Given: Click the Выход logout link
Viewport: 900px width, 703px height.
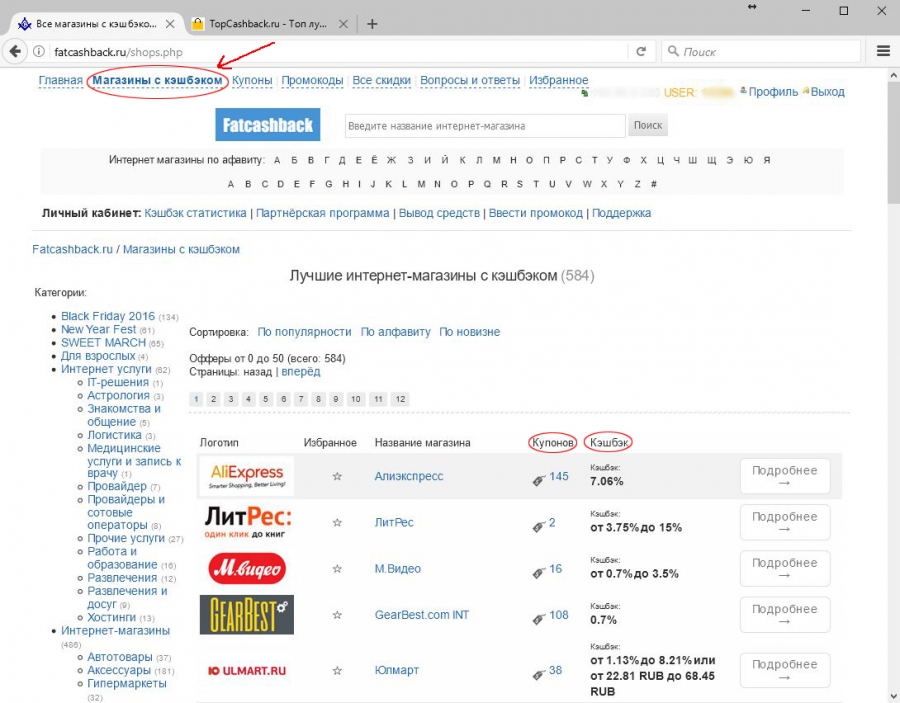Looking at the screenshot, I should [827, 92].
